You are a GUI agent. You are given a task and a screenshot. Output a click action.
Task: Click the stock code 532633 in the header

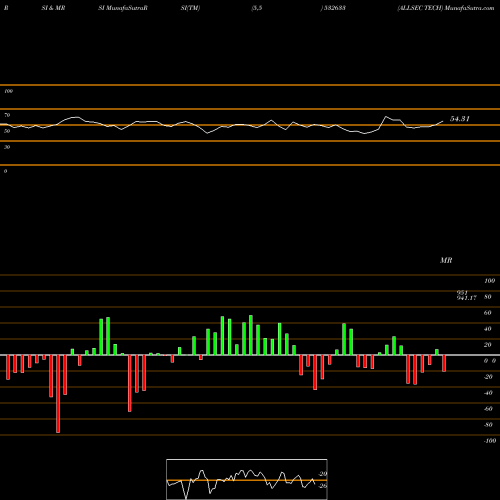(335, 8)
